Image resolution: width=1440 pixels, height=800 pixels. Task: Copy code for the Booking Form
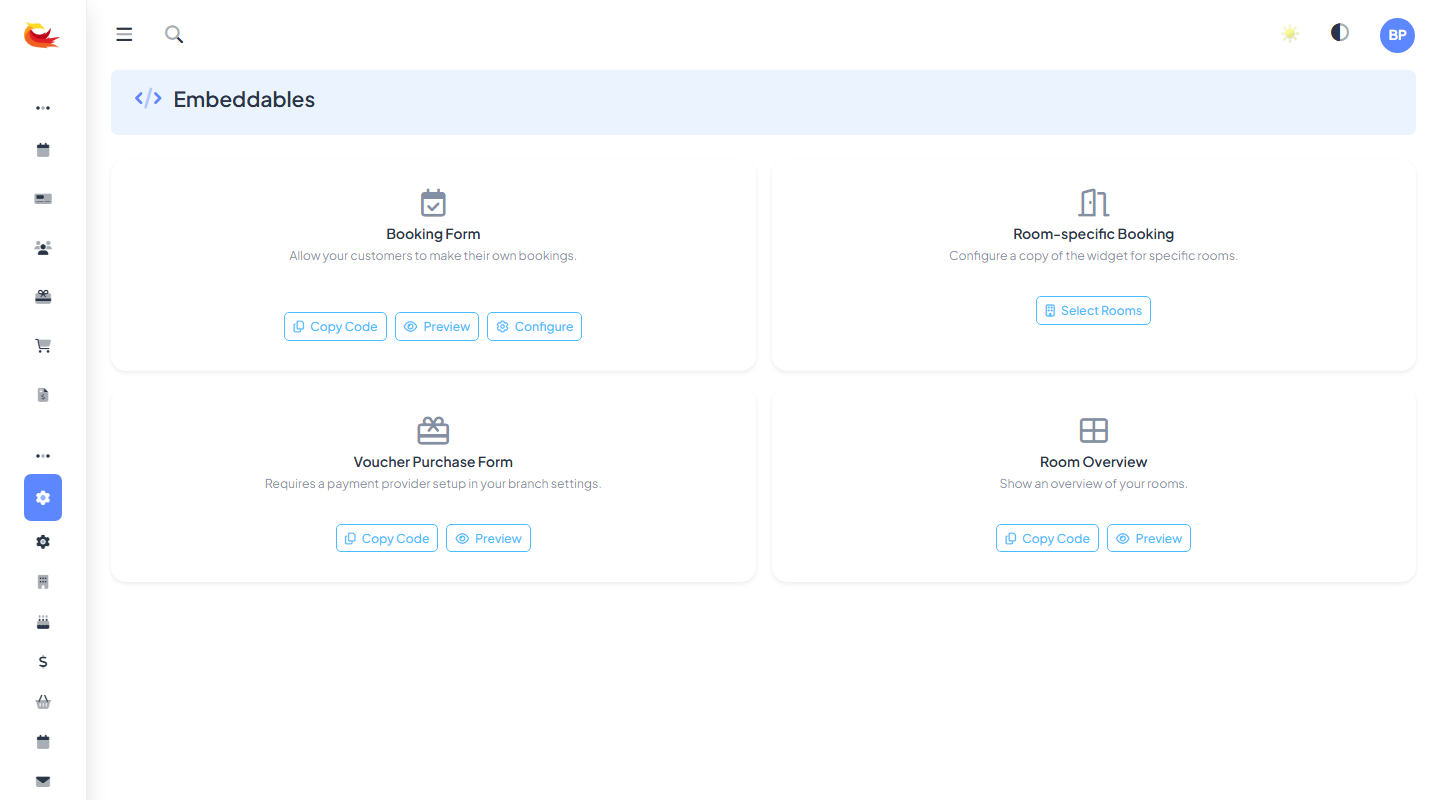(x=335, y=327)
